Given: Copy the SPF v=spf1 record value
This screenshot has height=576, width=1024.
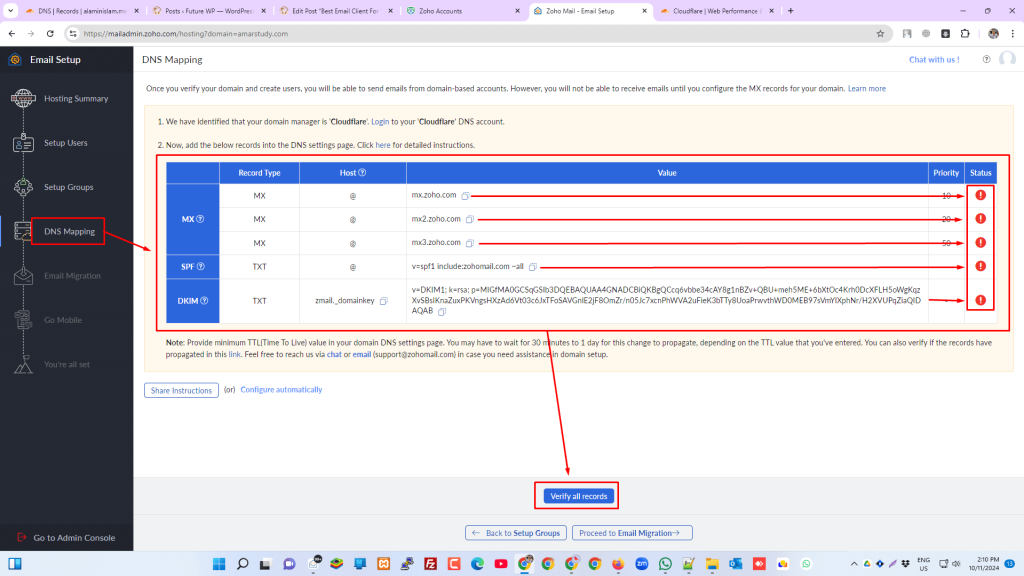Looking at the screenshot, I should click(x=533, y=266).
